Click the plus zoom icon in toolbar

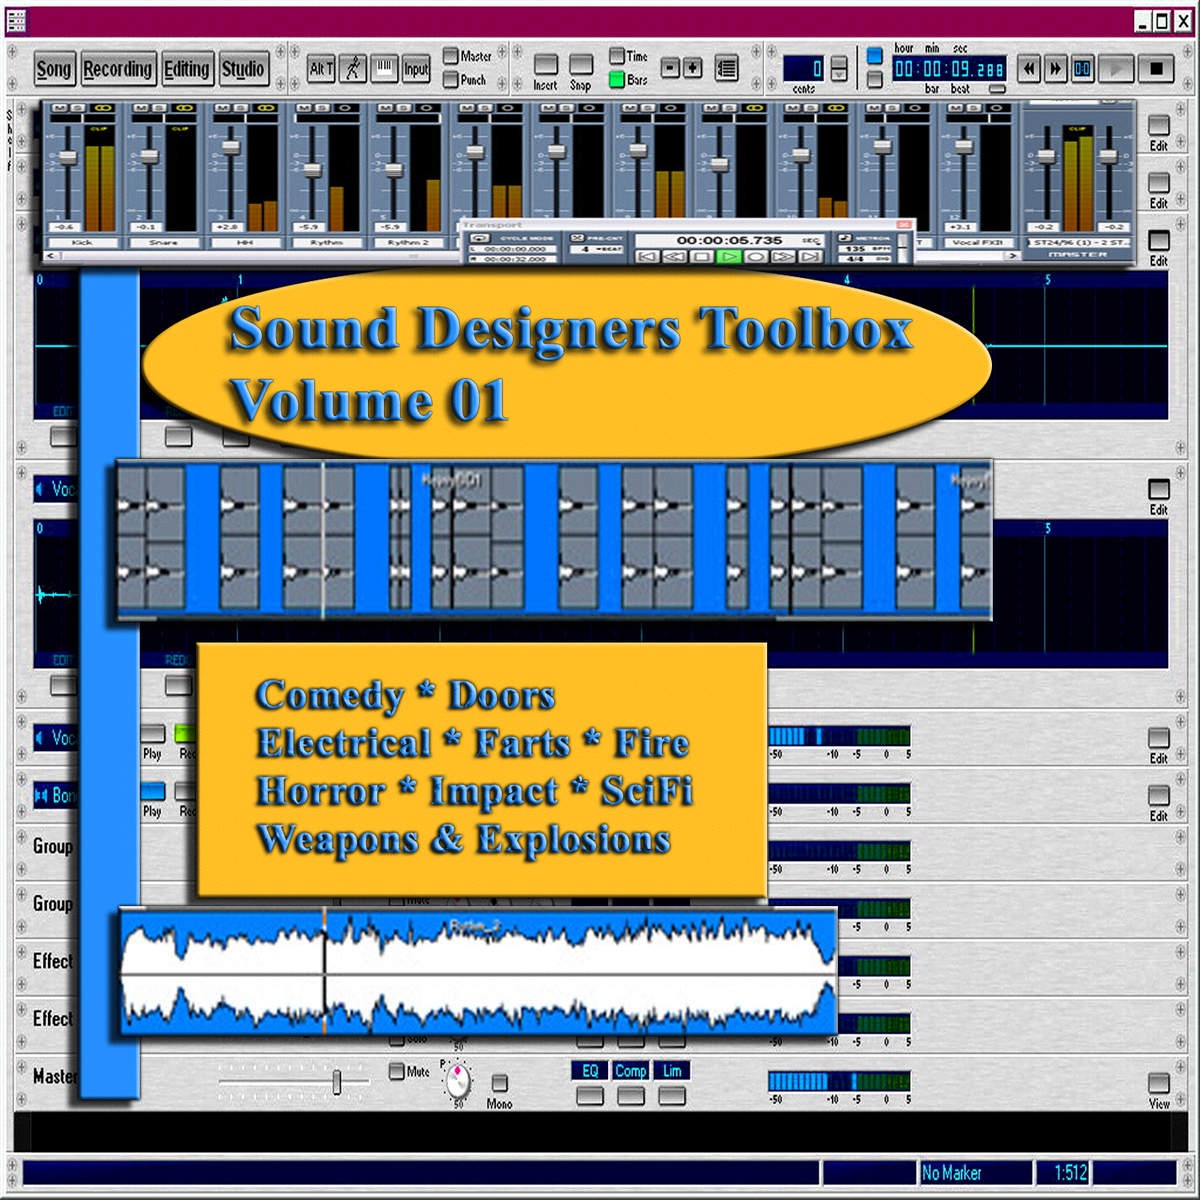pos(692,68)
